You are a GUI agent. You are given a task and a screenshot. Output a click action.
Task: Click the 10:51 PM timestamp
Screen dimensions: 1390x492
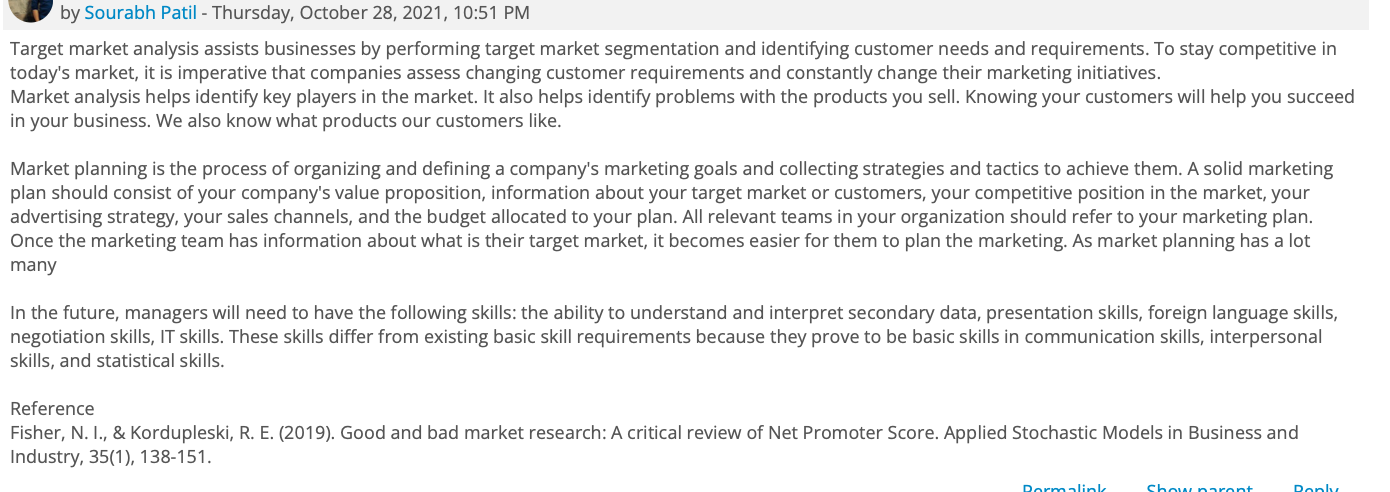(x=499, y=13)
